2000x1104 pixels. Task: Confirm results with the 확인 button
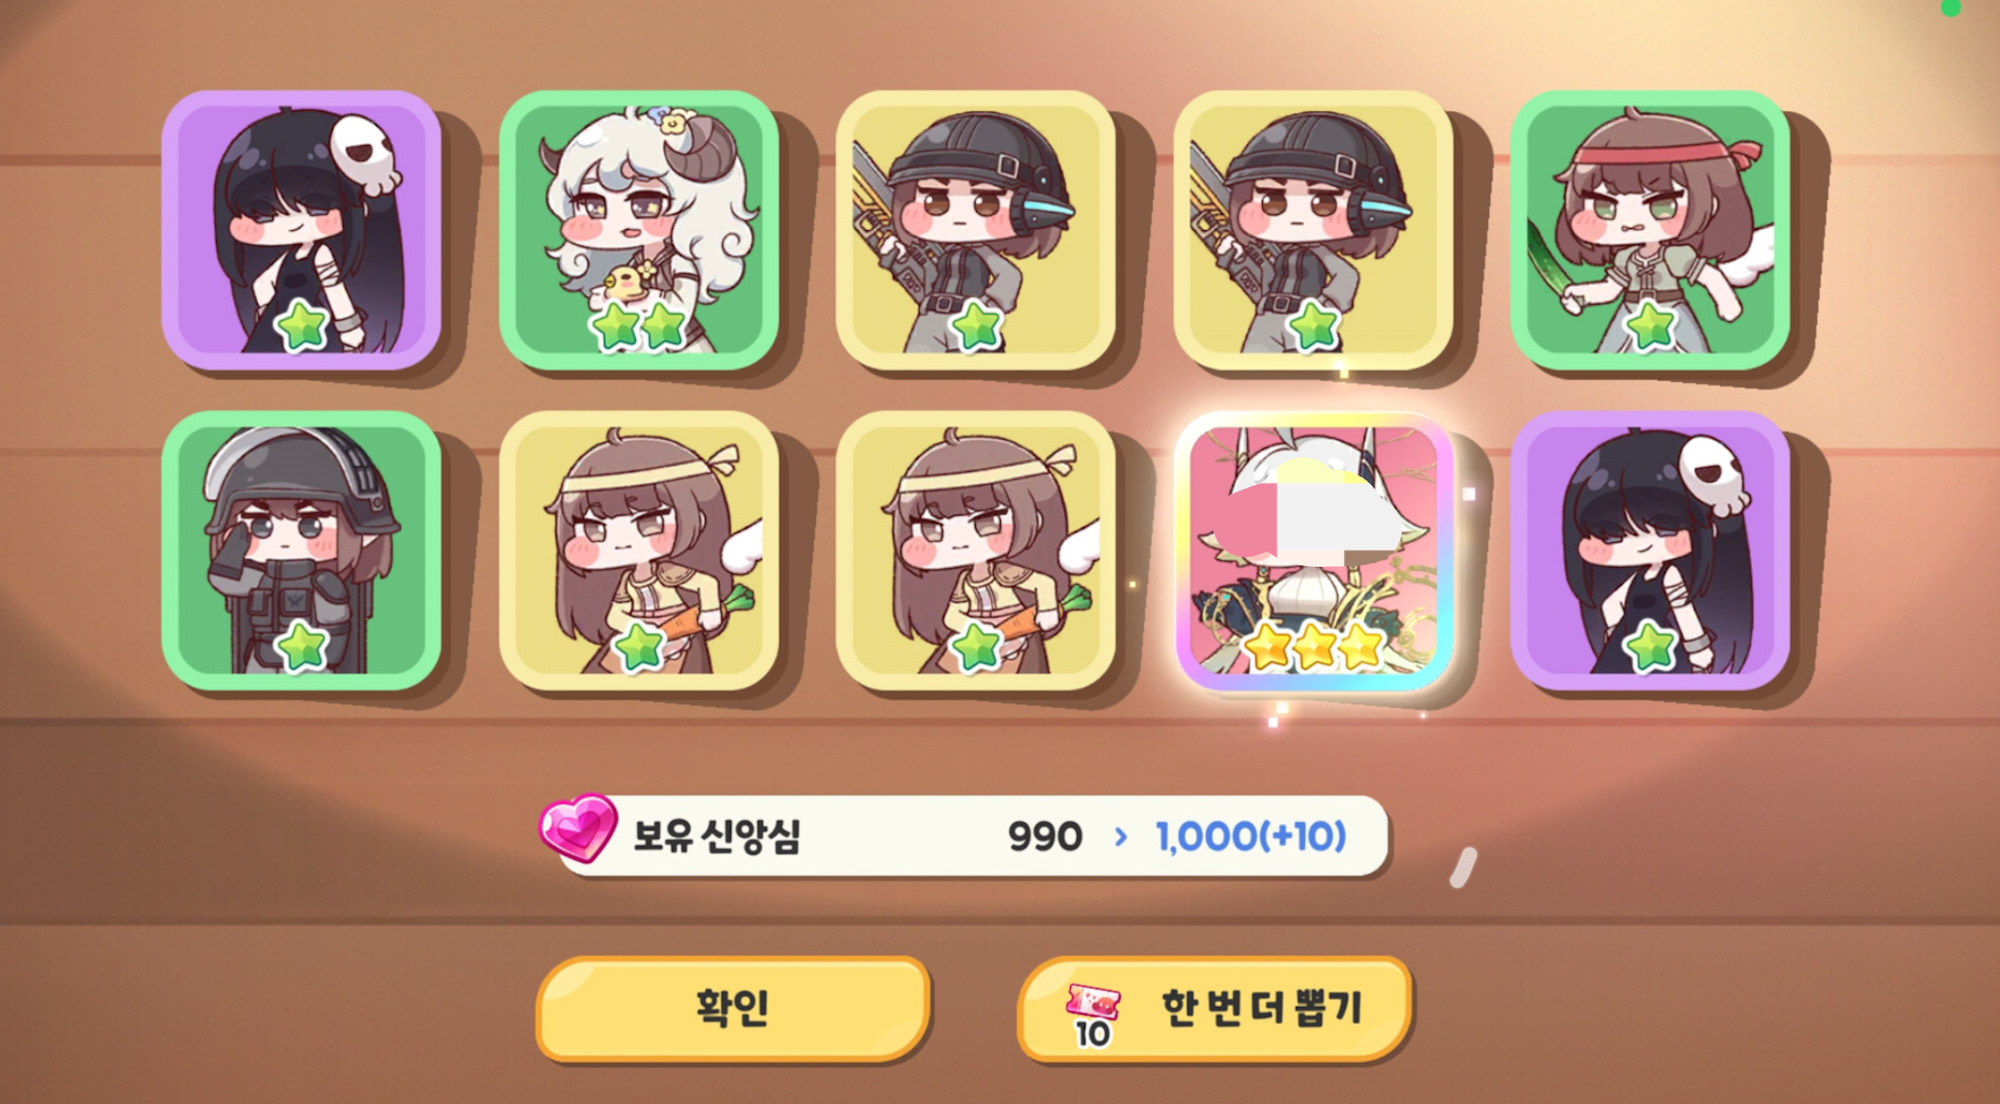(733, 1008)
